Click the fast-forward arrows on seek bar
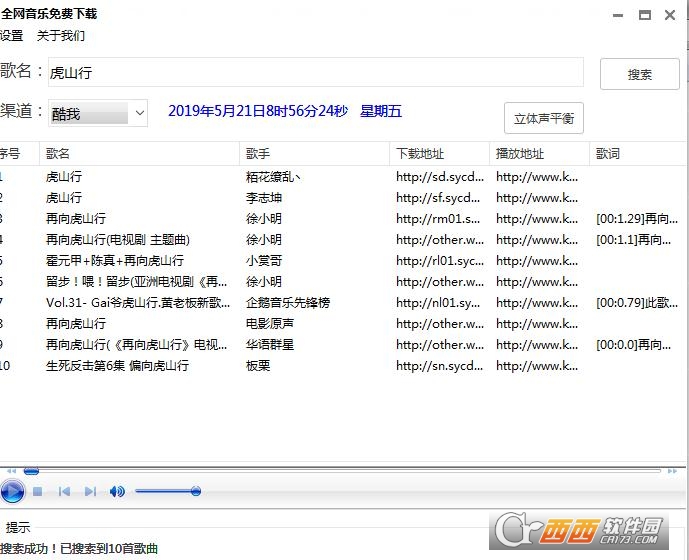689x560 pixels. coord(672,471)
